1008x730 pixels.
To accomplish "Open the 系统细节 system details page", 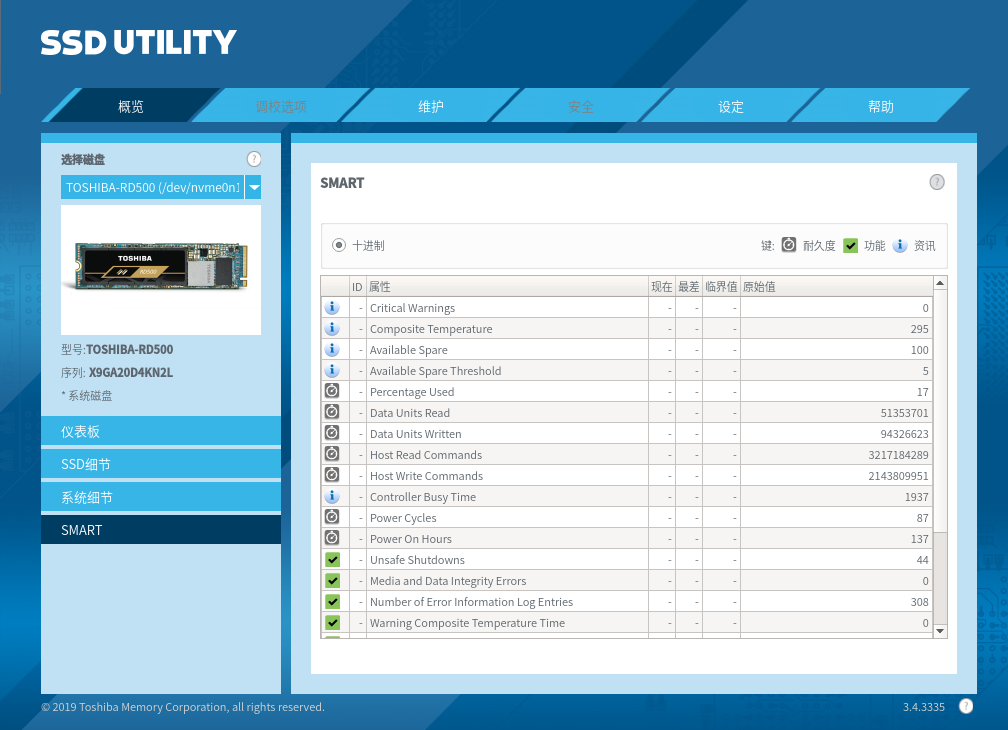I will (161, 497).
